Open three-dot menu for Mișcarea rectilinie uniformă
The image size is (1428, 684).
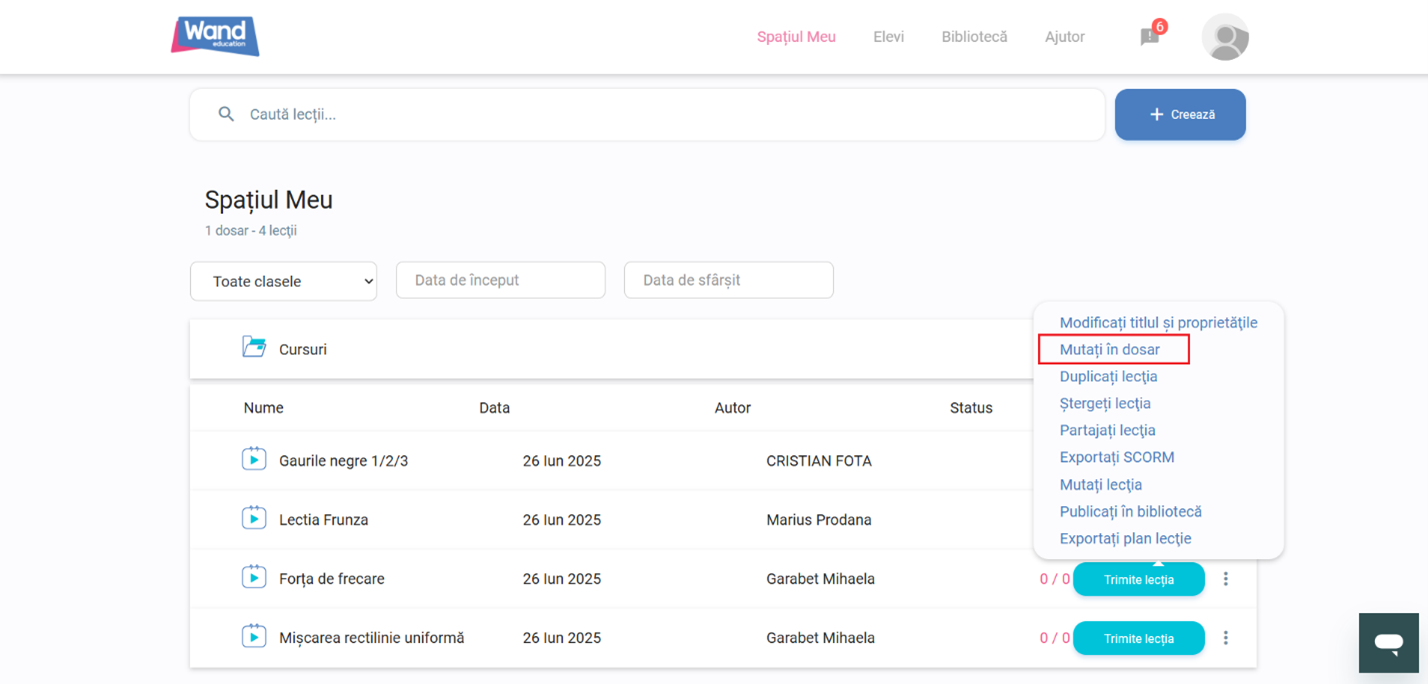[1226, 638]
